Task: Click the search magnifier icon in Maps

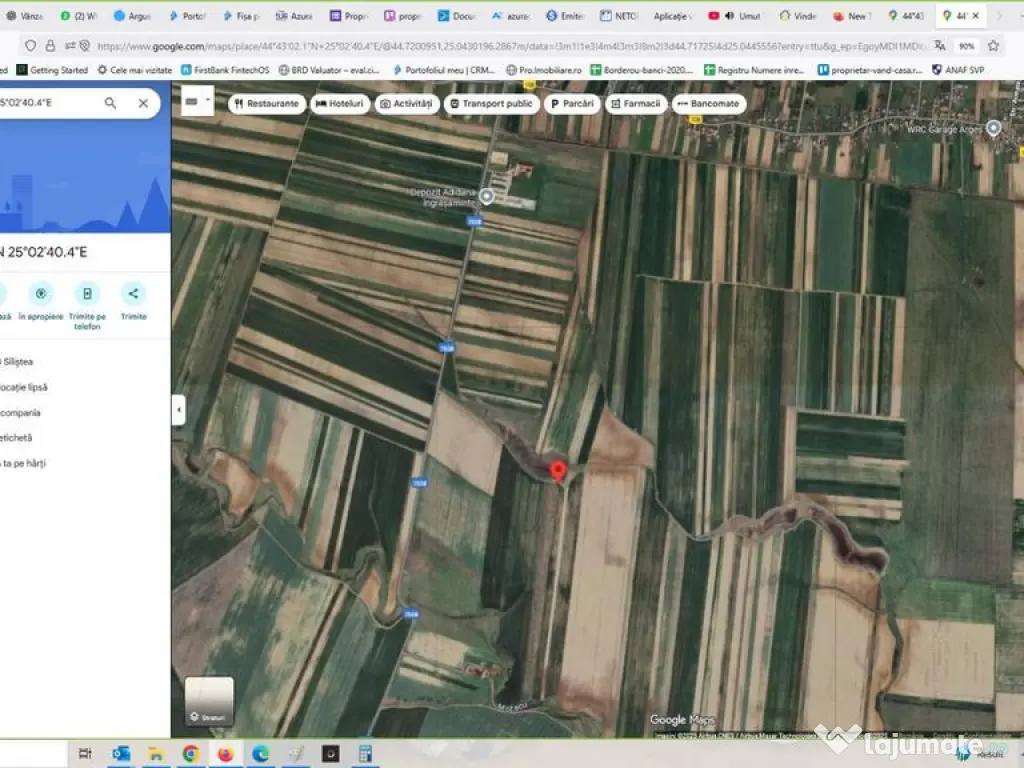Action: pyautogui.click(x=111, y=103)
